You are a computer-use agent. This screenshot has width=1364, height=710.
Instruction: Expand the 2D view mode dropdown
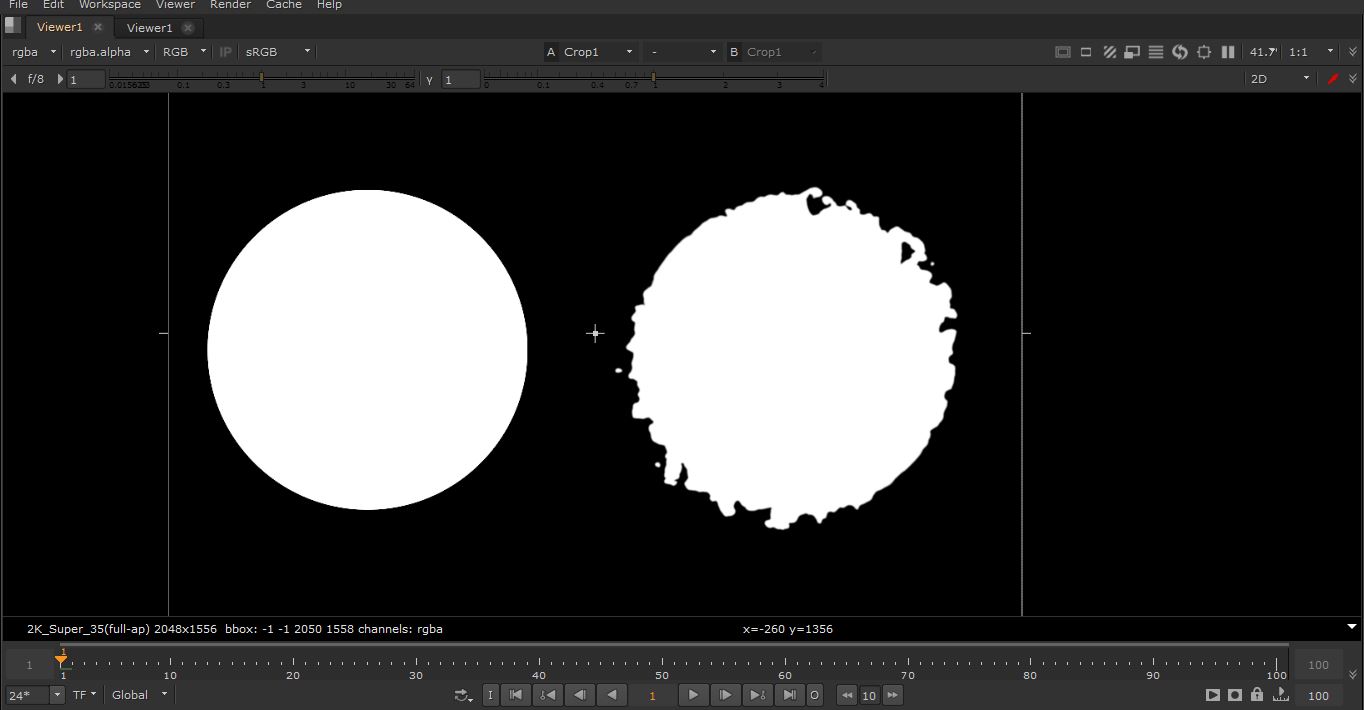click(x=1279, y=79)
